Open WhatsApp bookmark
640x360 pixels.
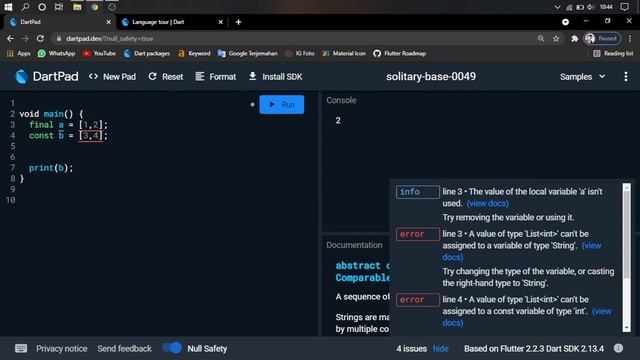[x=56, y=53]
